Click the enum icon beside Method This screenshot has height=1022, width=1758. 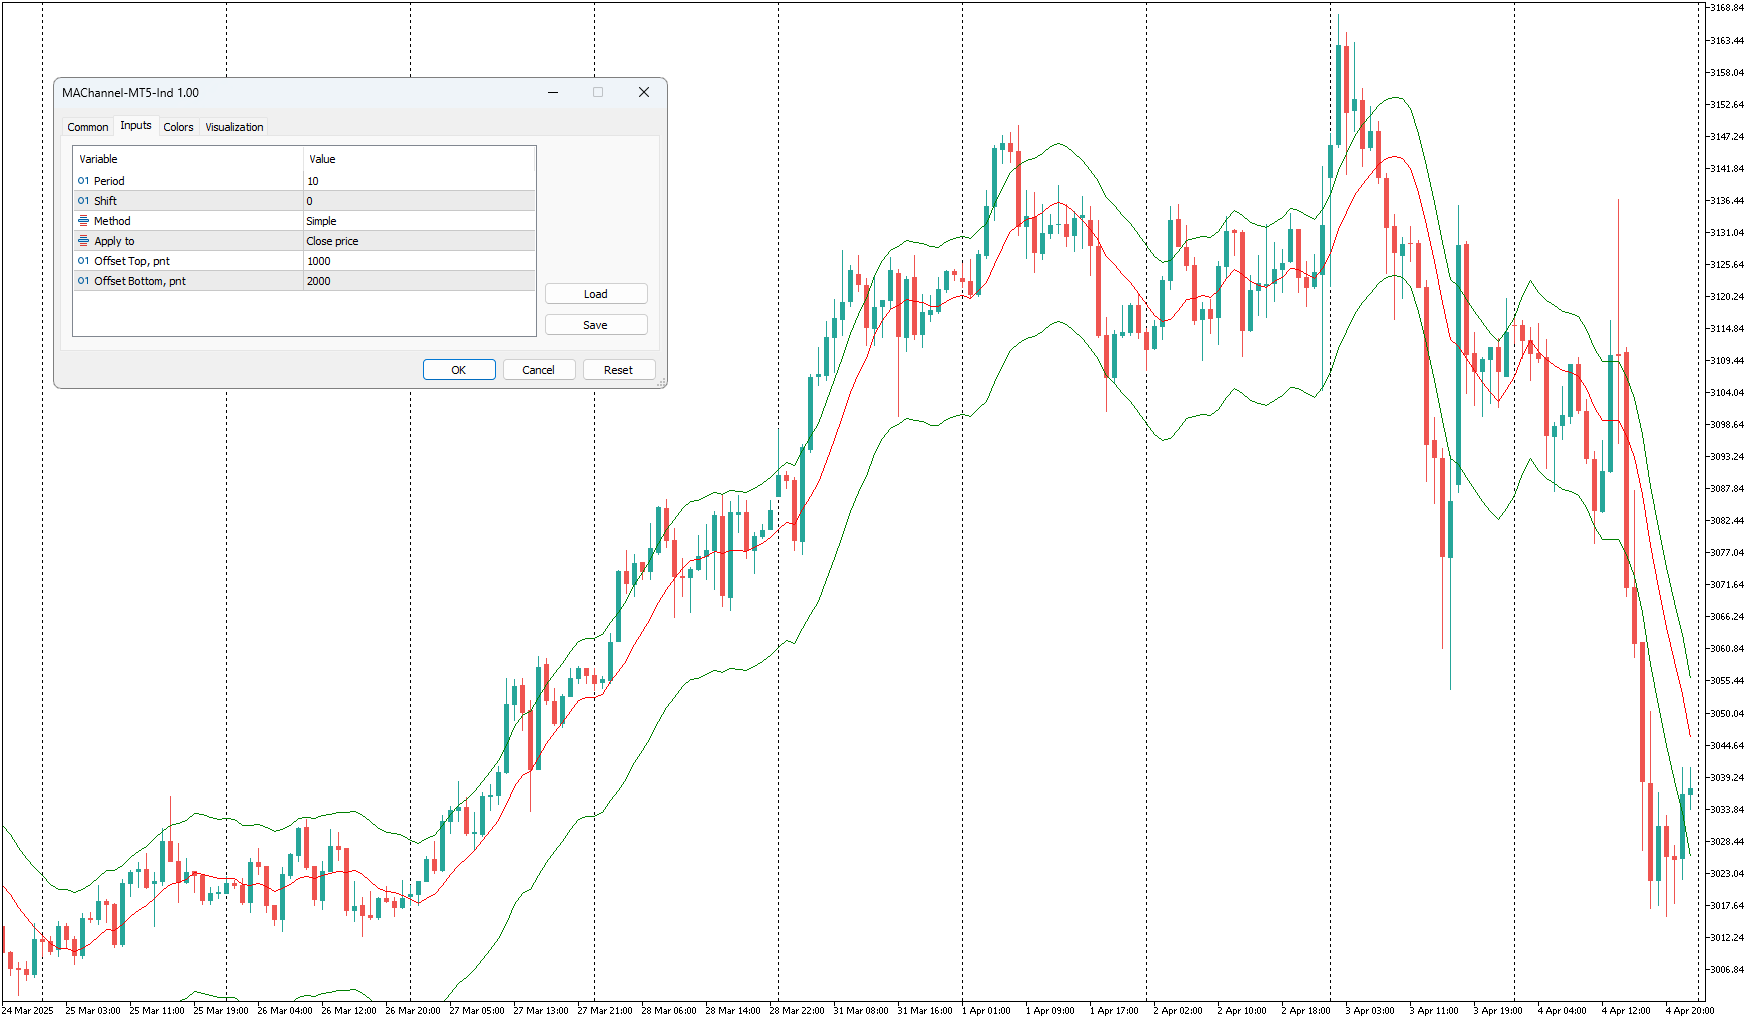point(83,221)
